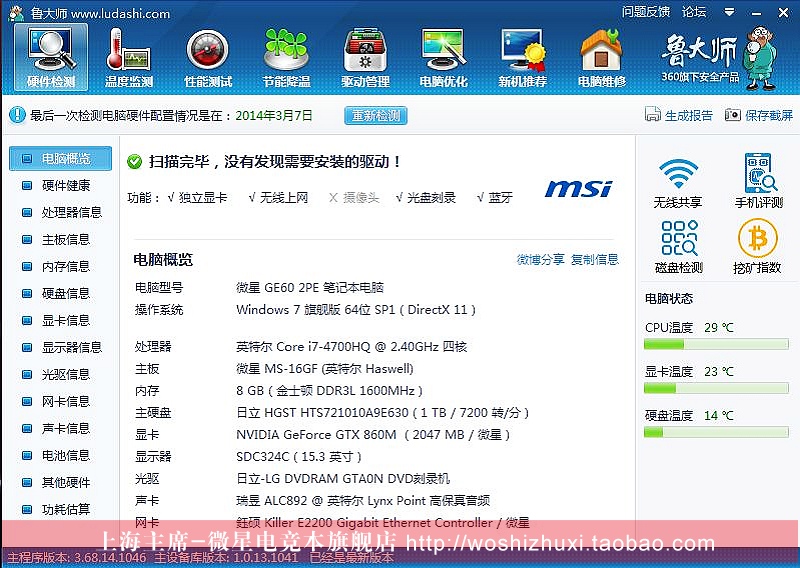Click the 8 GB 金士顿 memory text
The height and width of the screenshot is (568, 800).
(330, 391)
